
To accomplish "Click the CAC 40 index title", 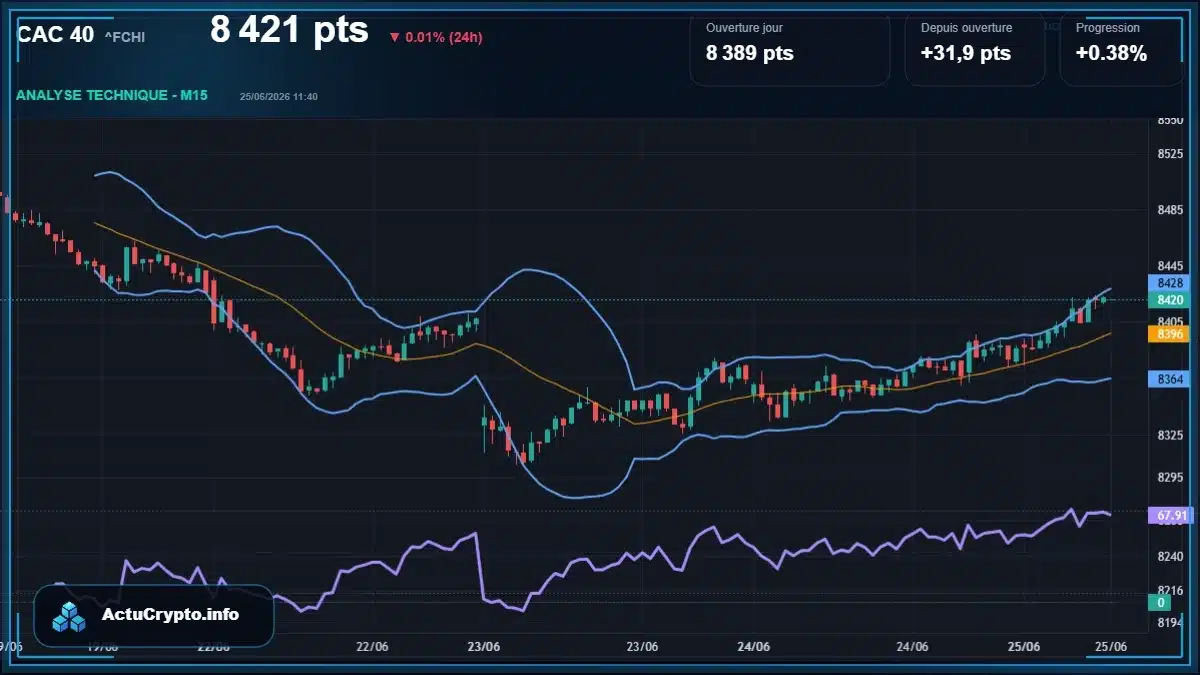I will (56, 34).
